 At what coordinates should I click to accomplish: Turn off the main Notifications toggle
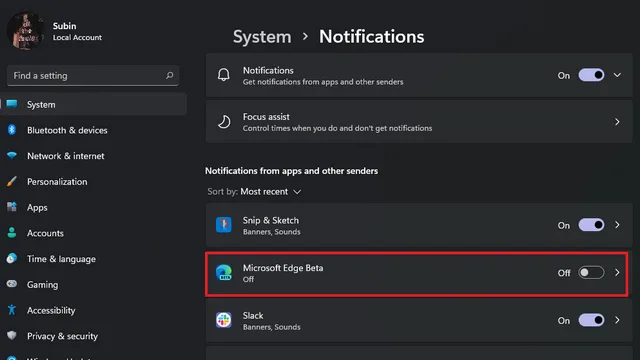pyautogui.click(x=591, y=75)
